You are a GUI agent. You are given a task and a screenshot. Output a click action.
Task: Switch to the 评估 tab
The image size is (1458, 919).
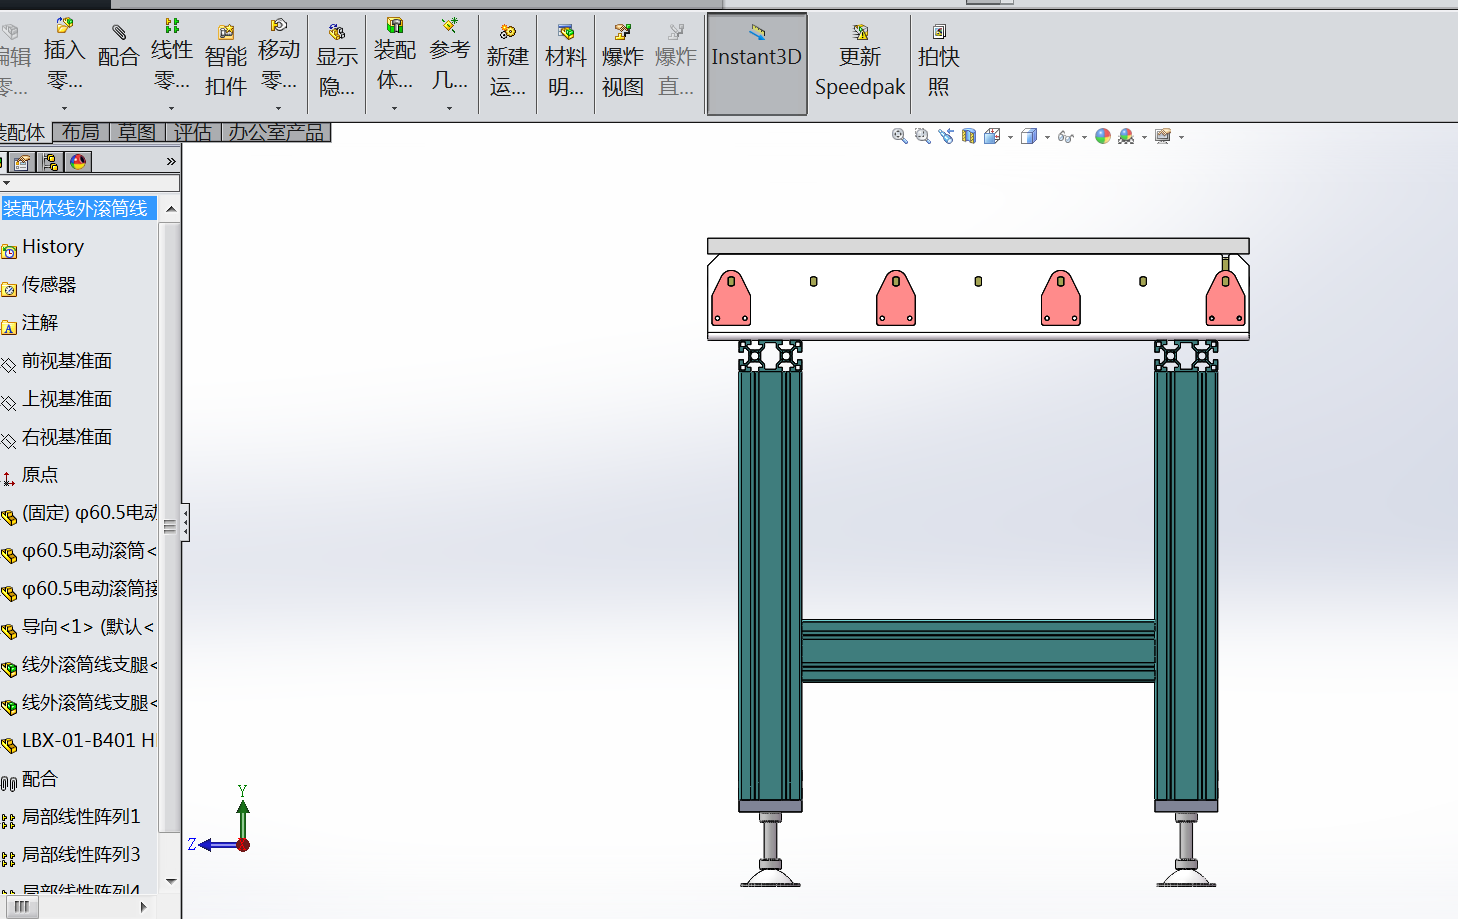tap(193, 132)
